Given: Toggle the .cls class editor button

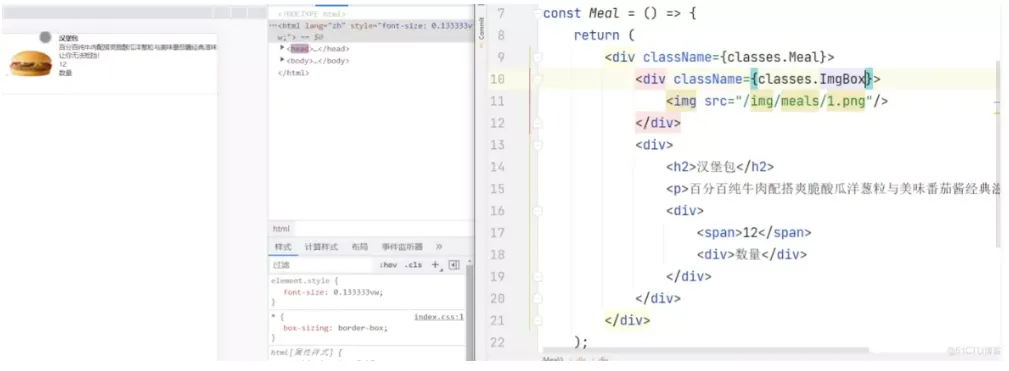Looking at the screenshot, I should pyautogui.click(x=414, y=264).
